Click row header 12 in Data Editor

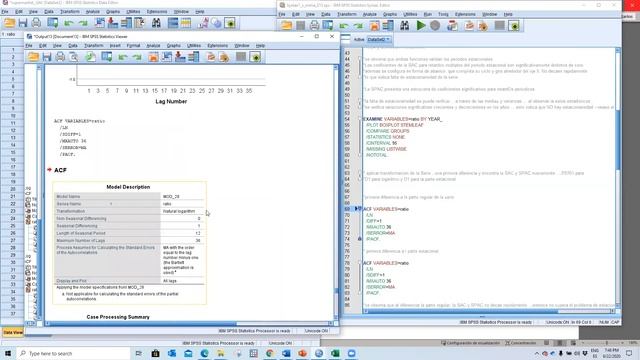pyautogui.click(x=13, y=130)
